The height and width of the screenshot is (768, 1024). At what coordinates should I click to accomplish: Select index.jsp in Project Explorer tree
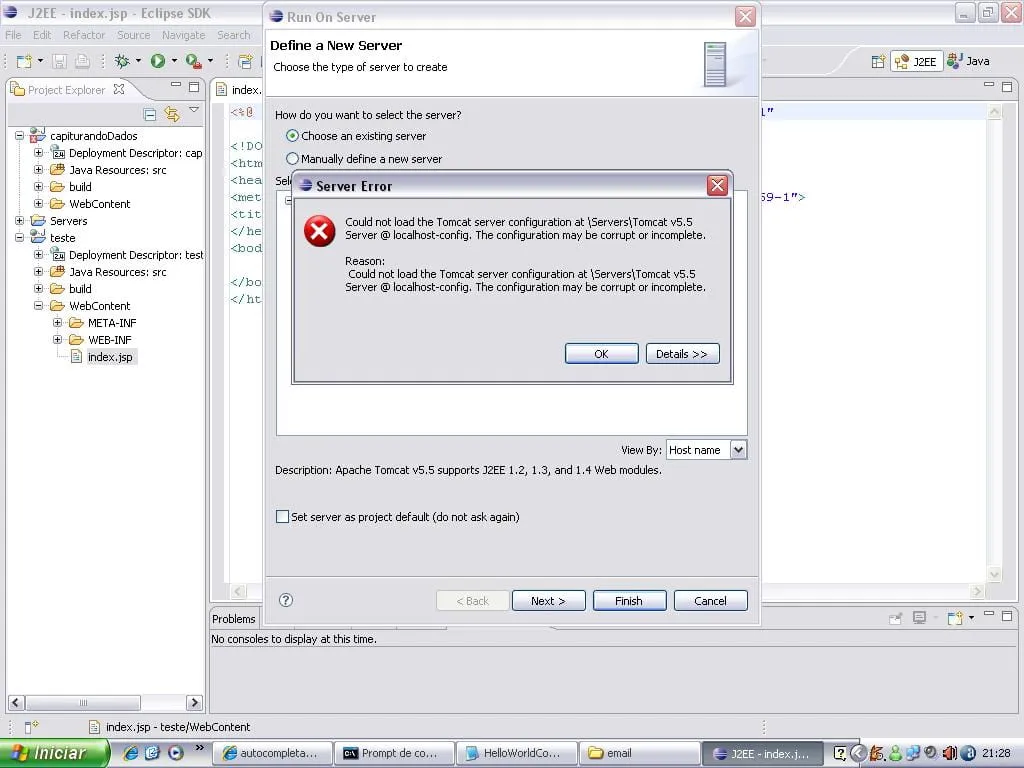tap(110, 357)
